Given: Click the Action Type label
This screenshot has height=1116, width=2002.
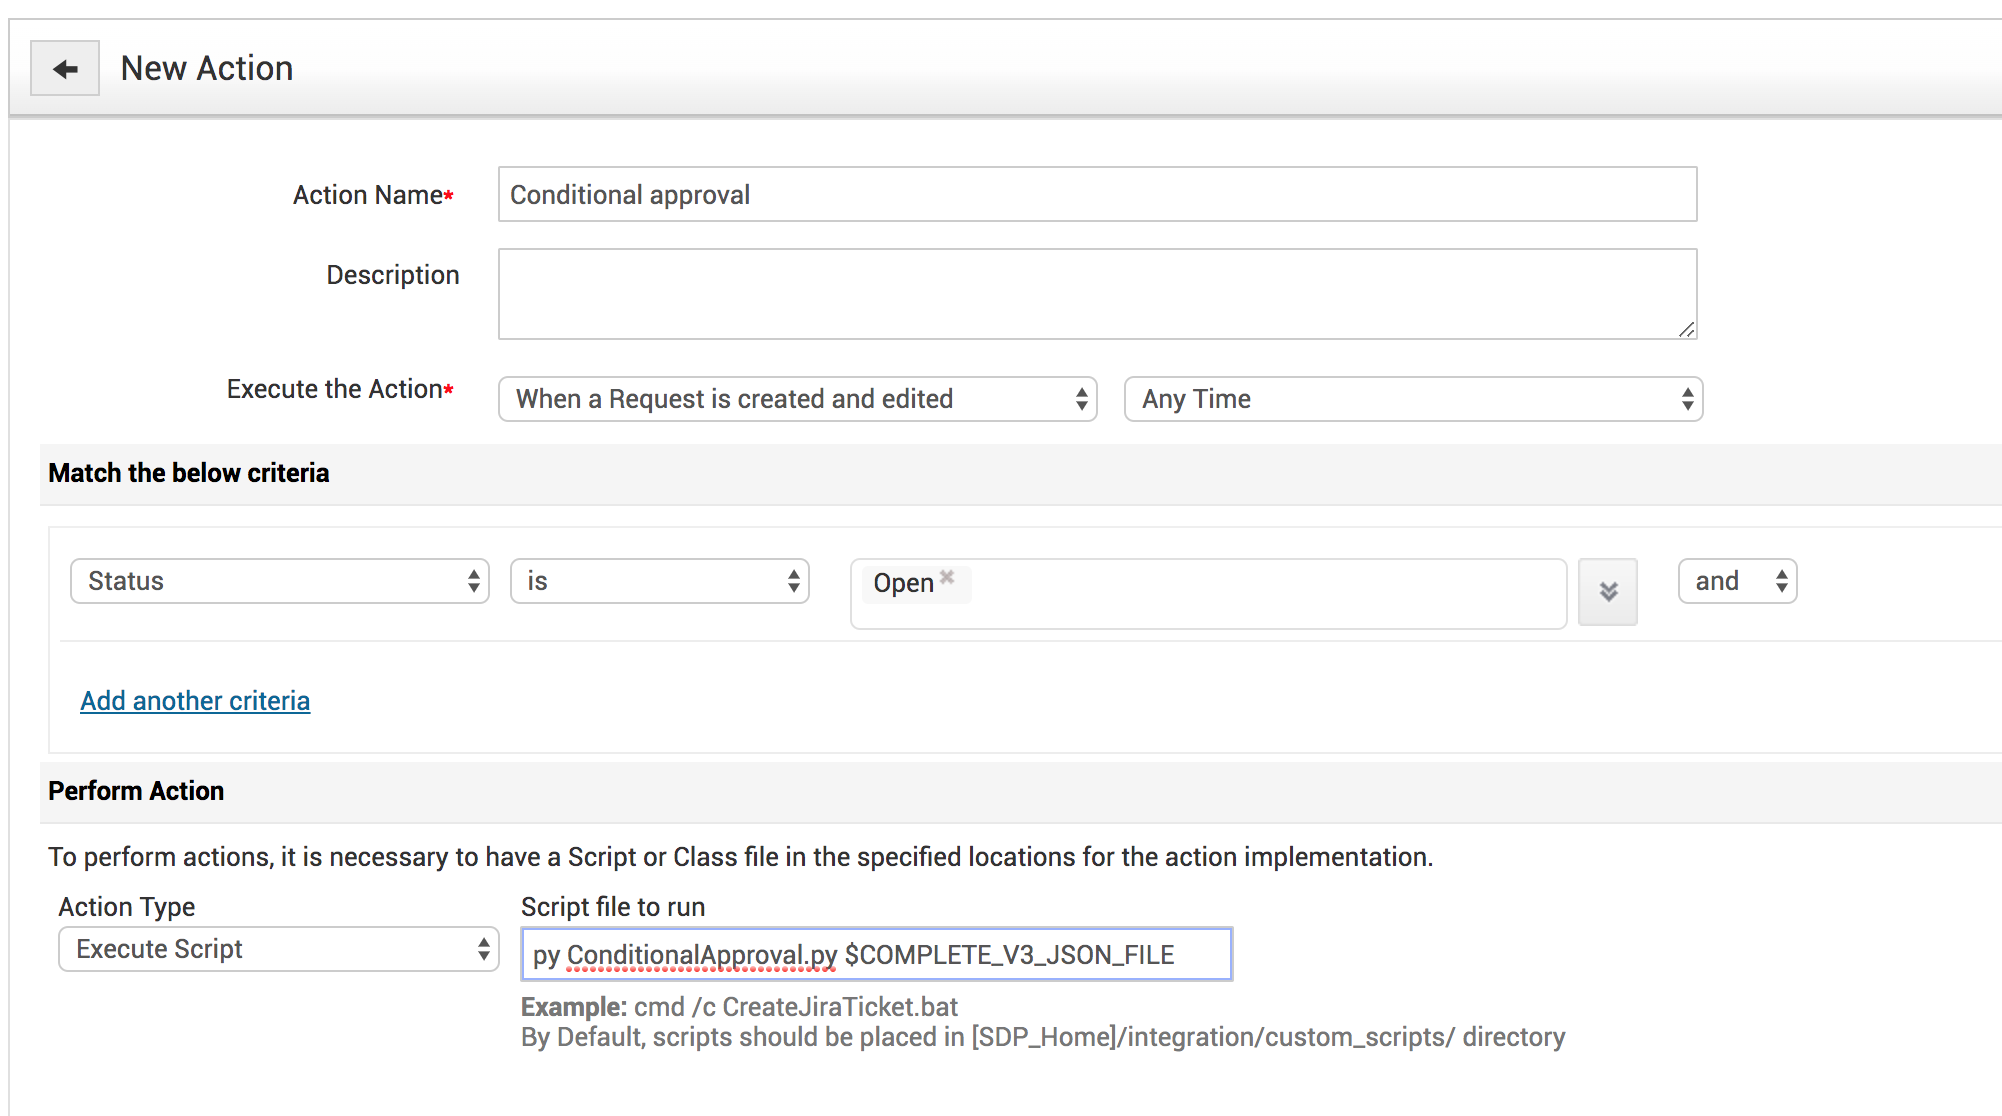Looking at the screenshot, I should pos(127,907).
